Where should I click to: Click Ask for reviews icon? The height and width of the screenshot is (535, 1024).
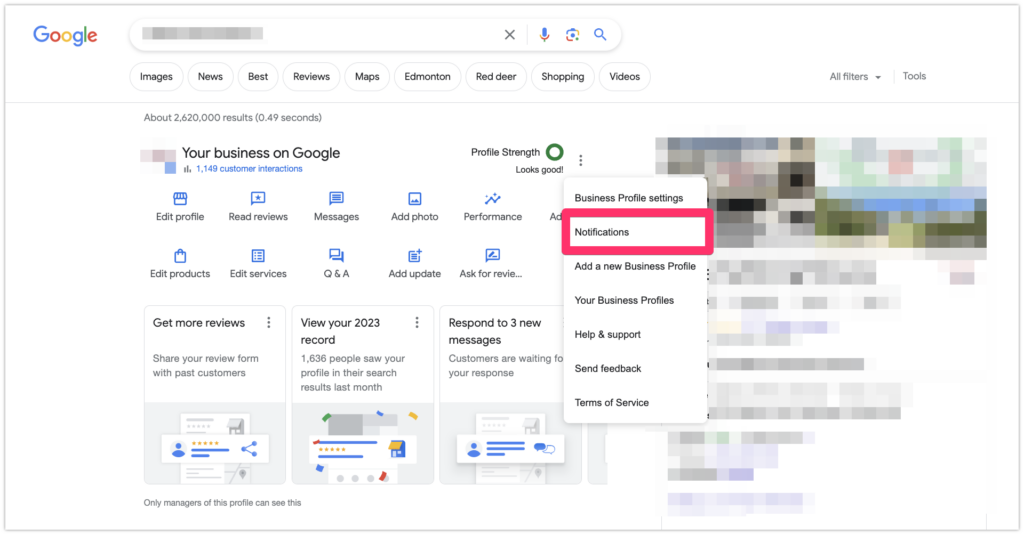tap(492, 255)
